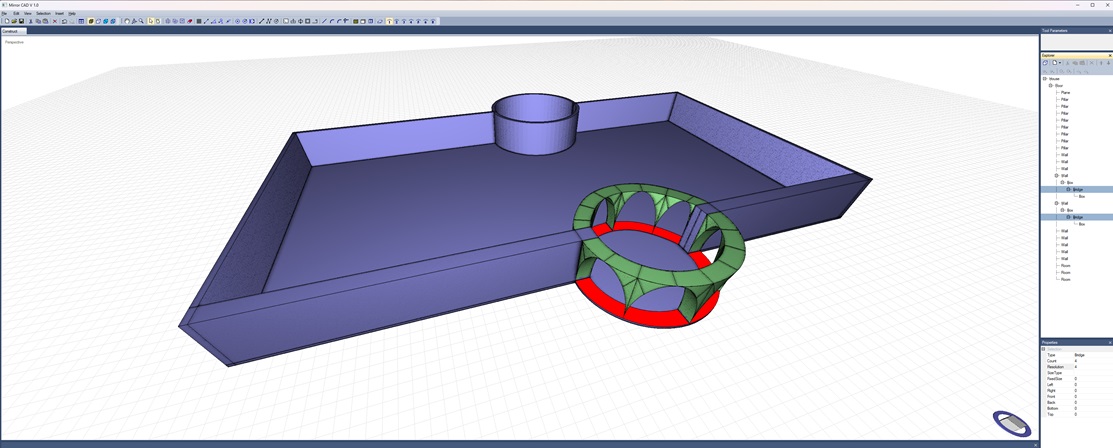Open the Insert menu

point(59,13)
